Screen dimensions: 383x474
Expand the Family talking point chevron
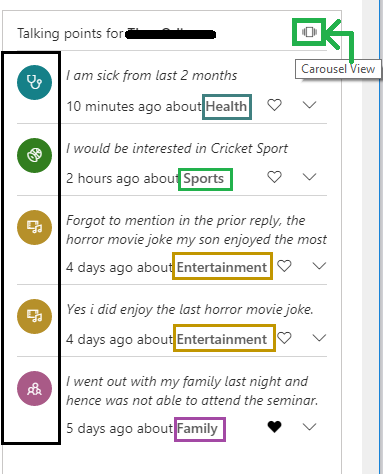pyautogui.click(x=309, y=427)
